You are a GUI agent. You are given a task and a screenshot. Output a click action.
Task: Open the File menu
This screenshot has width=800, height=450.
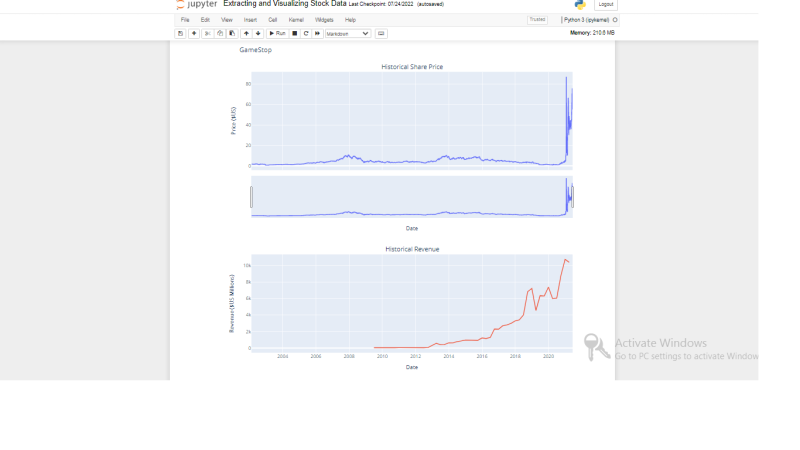[185, 20]
